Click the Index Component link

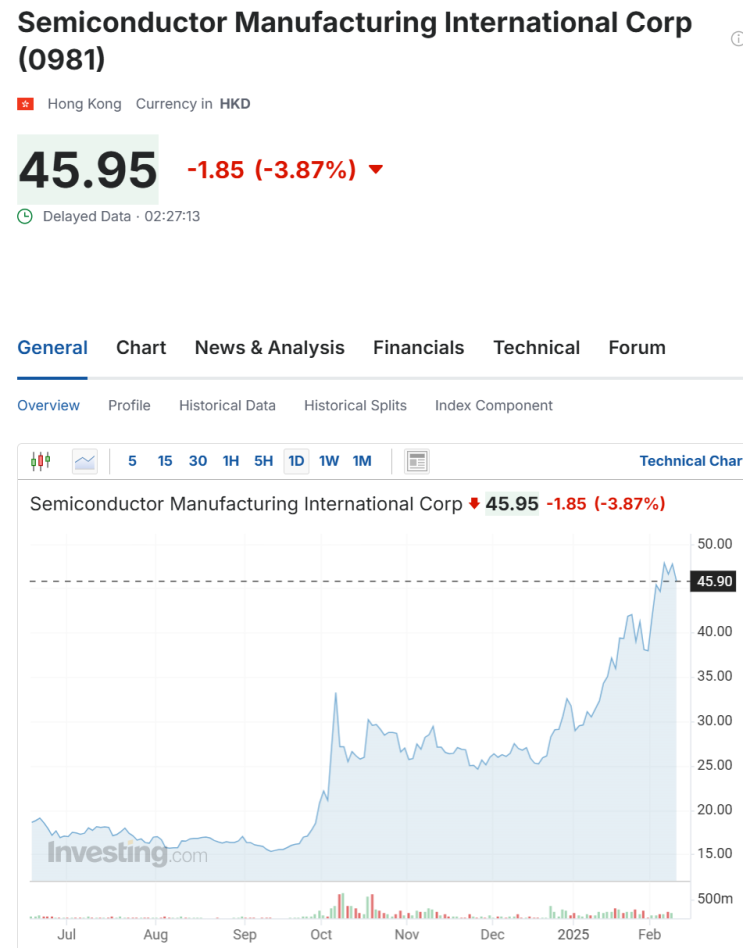pyautogui.click(x=493, y=406)
